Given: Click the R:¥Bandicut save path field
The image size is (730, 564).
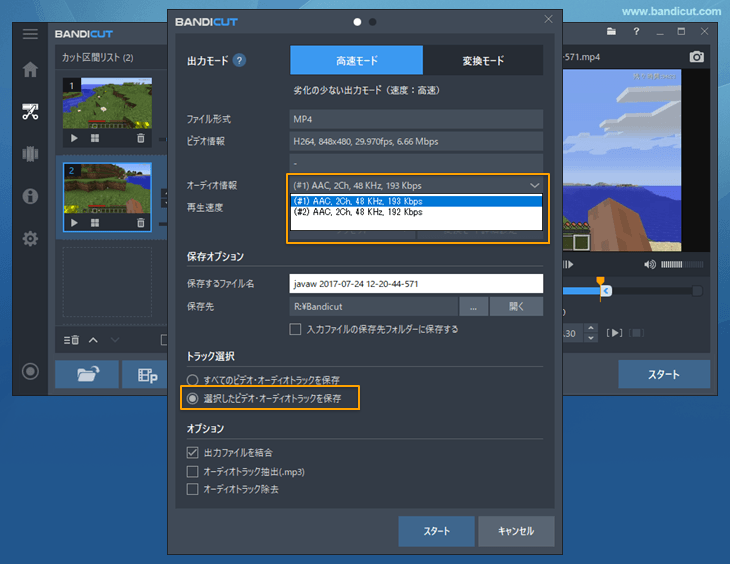Looking at the screenshot, I should [373, 306].
